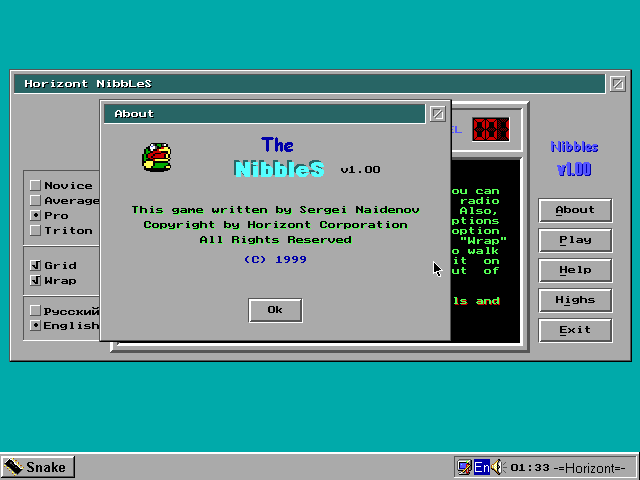View the Highs score table
Screen dimensions: 640x480
click(x=575, y=300)
